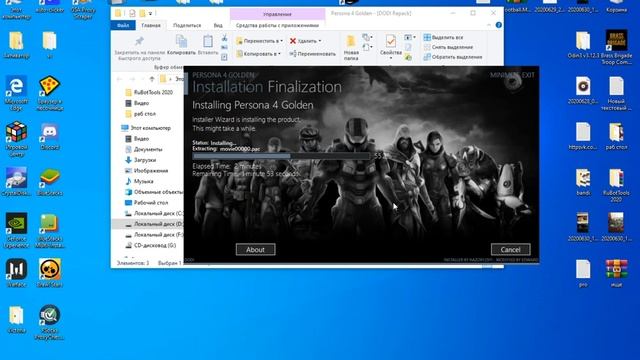Click the Управление contextual tab header

tap(277, 14)
